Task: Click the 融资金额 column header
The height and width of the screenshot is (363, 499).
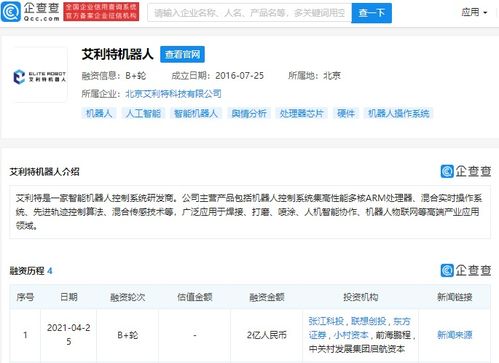Action: click(267, 297)
